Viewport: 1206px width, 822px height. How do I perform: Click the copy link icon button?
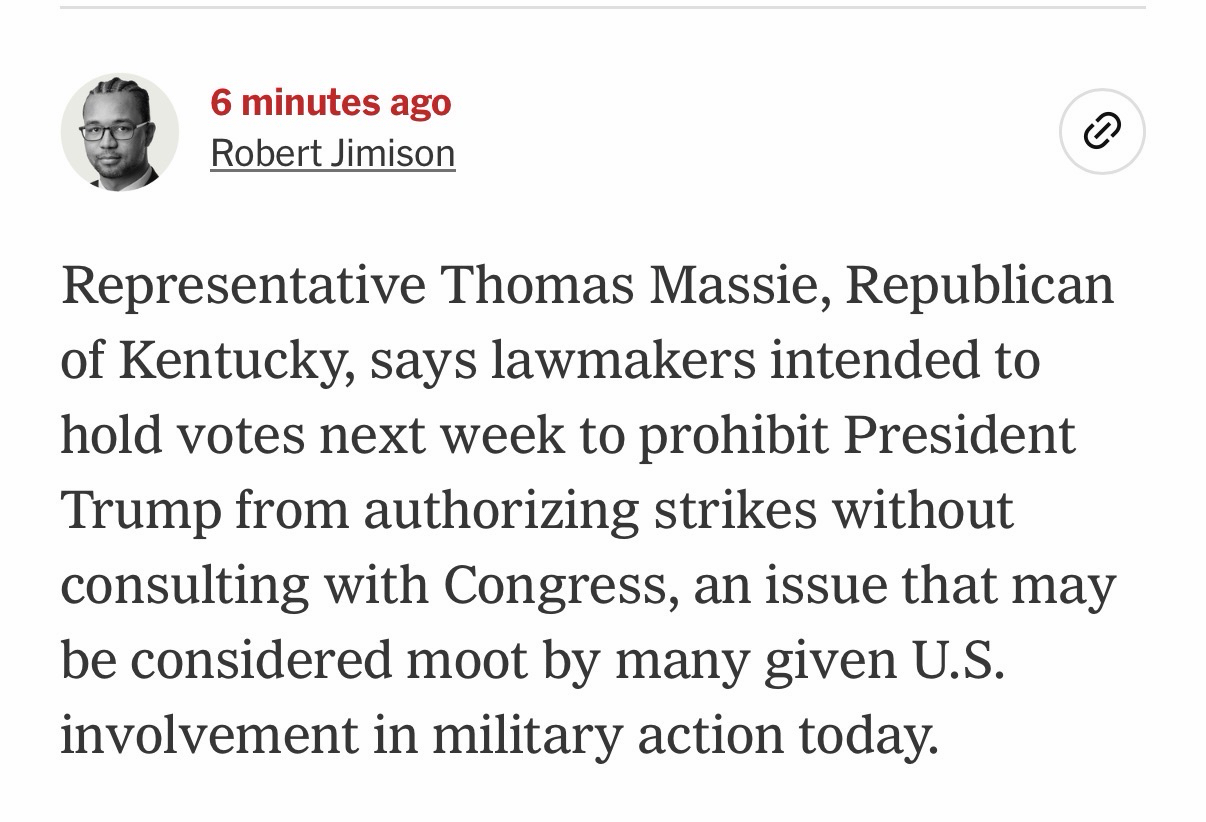(1102, 131)
